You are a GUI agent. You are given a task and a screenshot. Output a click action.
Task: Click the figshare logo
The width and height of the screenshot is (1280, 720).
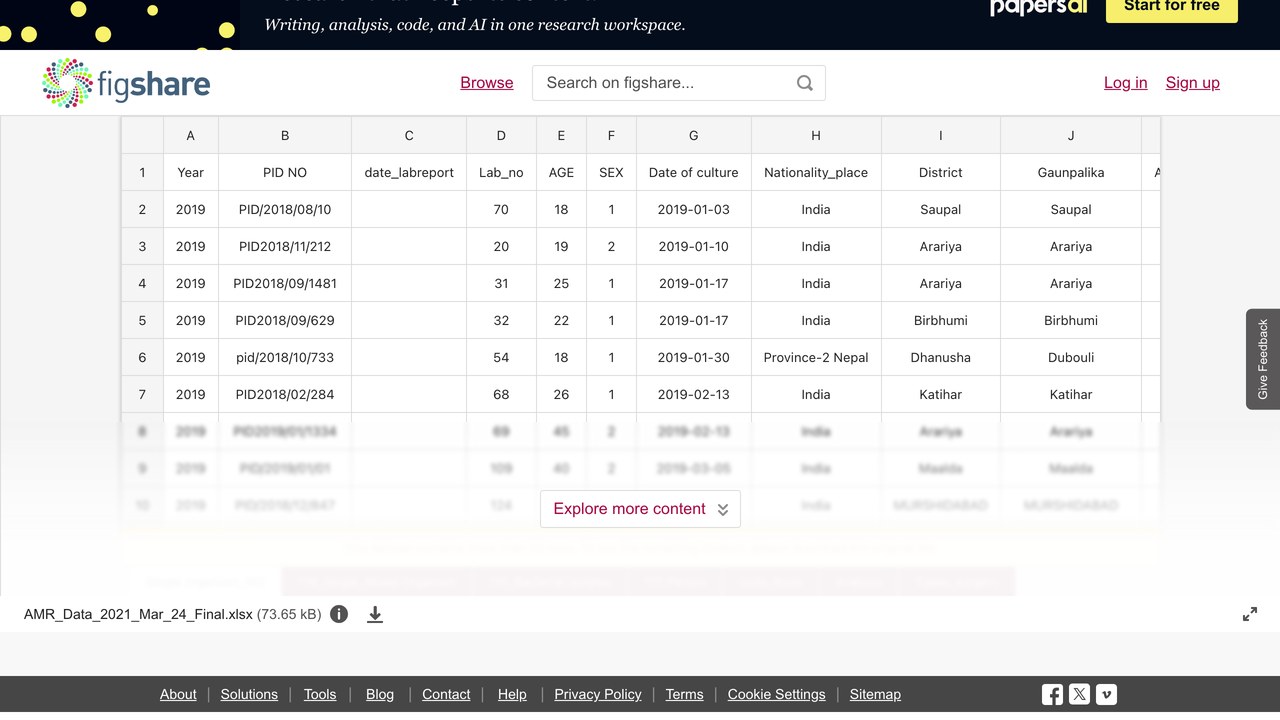[126, 83]
